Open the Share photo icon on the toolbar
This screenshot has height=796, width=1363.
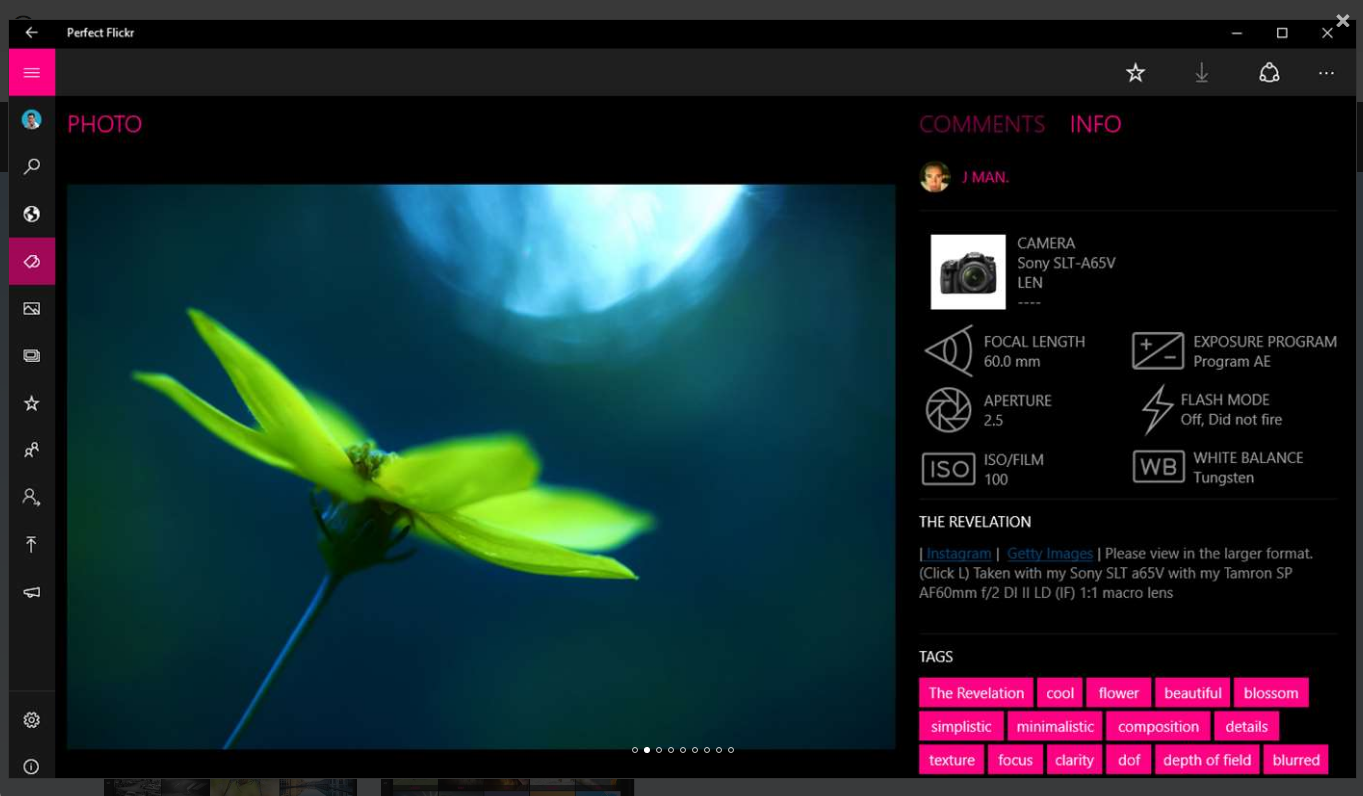(1269, 72)
